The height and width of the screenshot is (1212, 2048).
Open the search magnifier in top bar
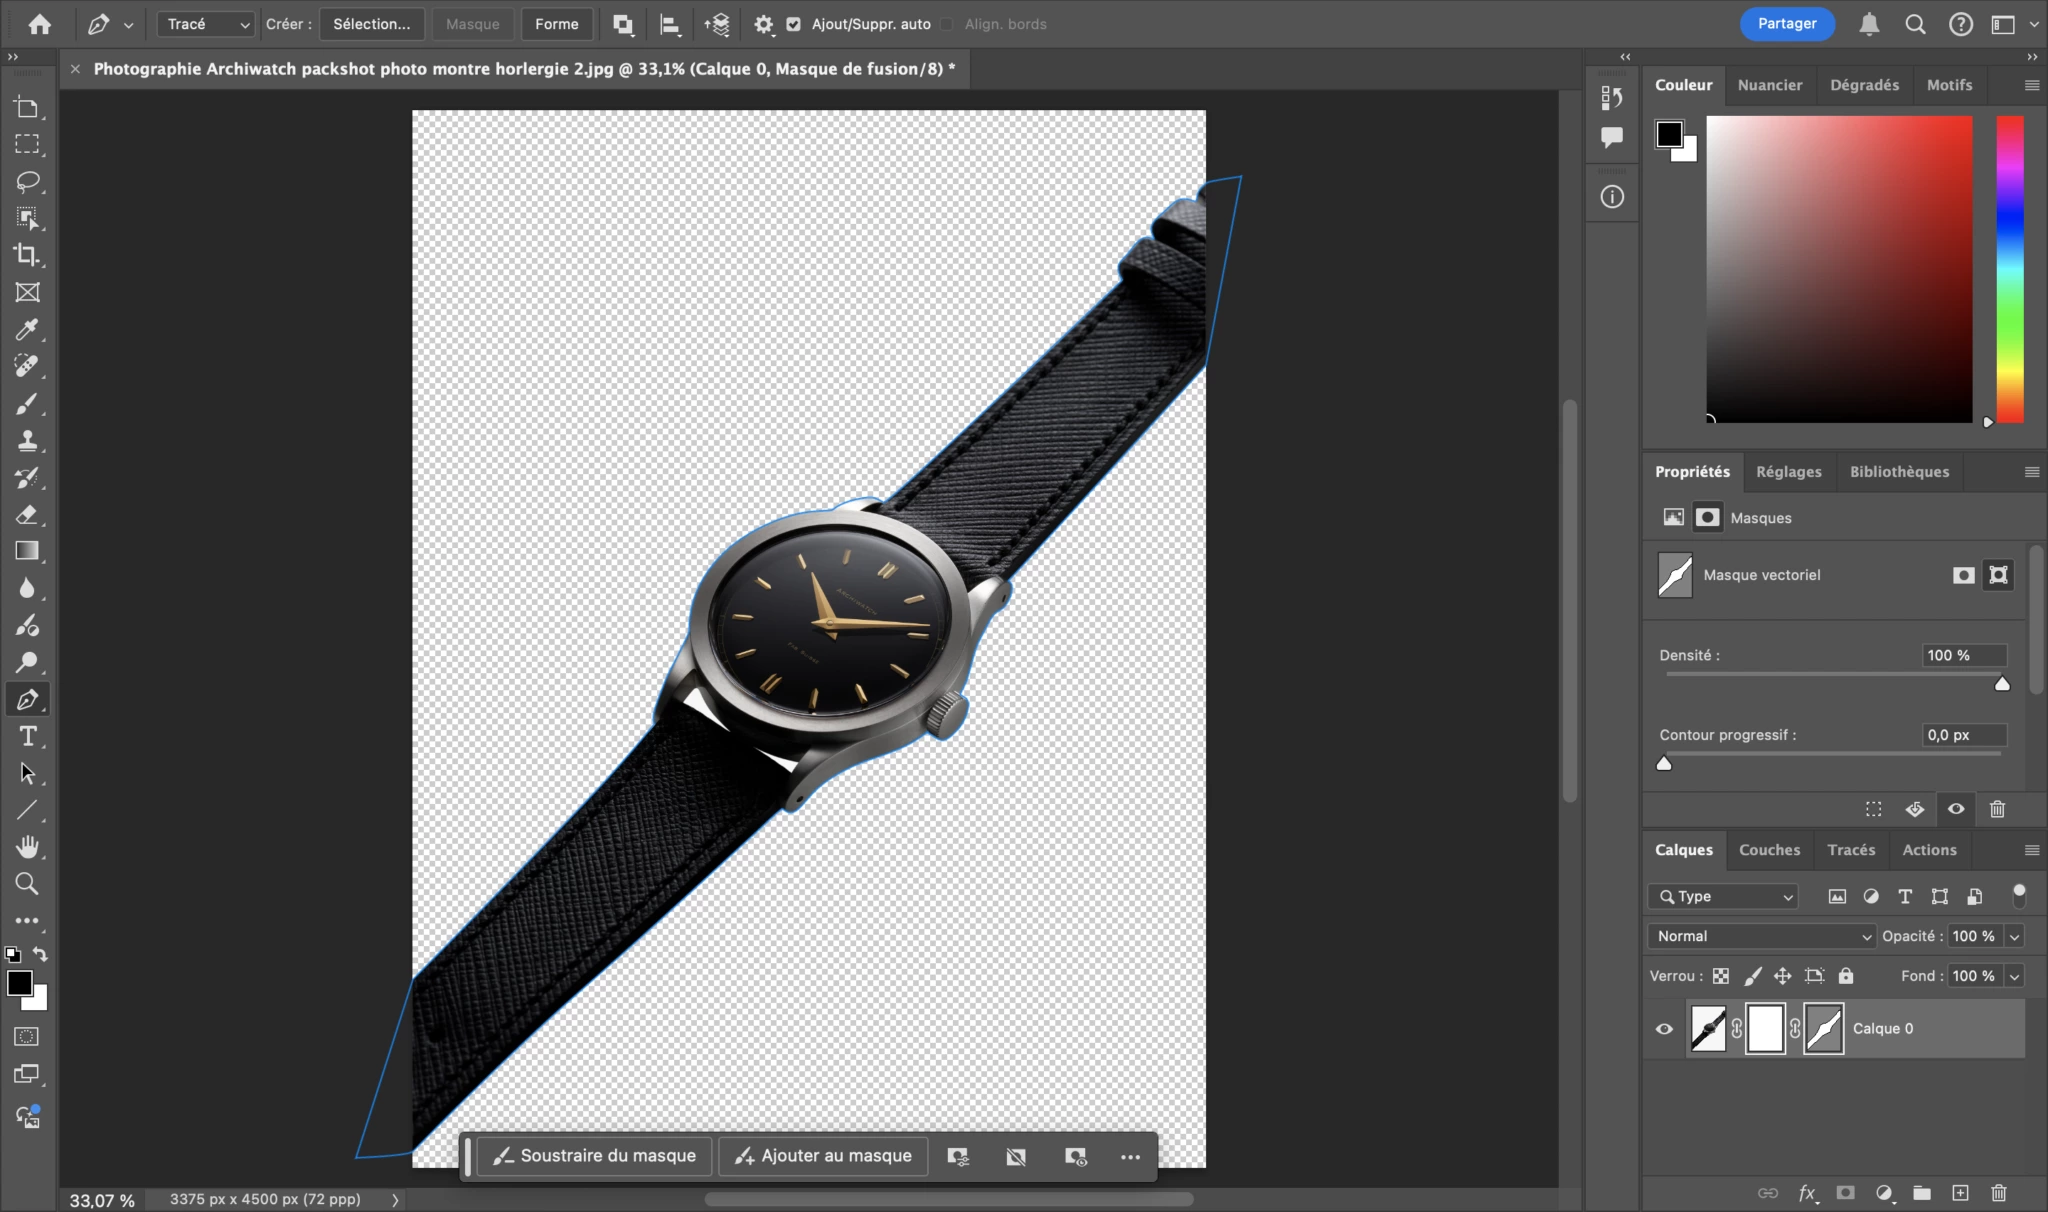pos(1915,24)
